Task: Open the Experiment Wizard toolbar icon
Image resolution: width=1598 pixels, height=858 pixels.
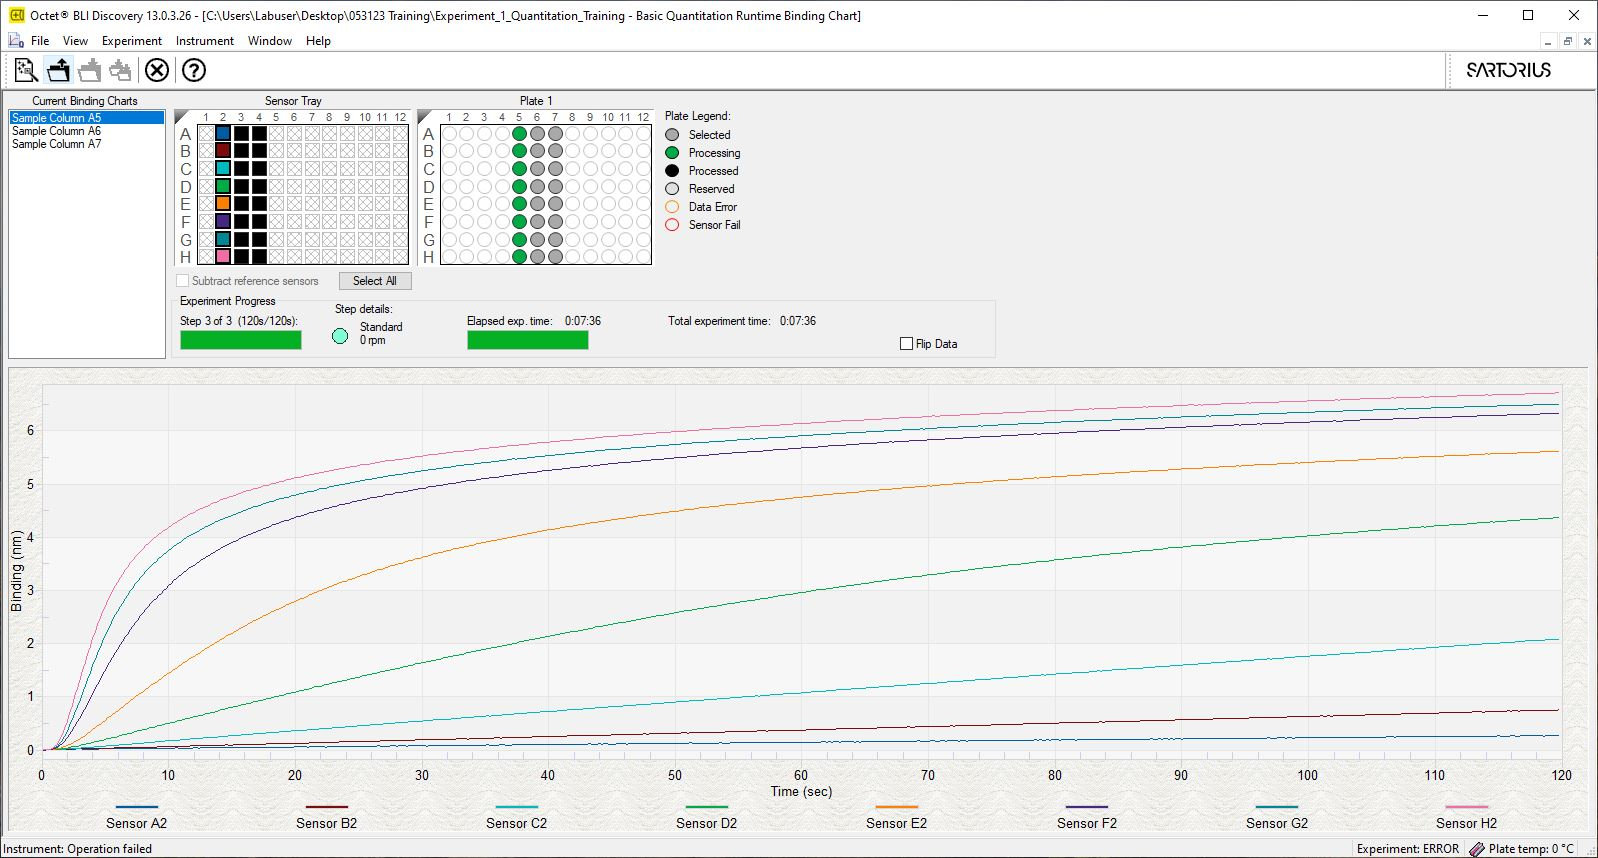Action: click(x=26, y=69)
